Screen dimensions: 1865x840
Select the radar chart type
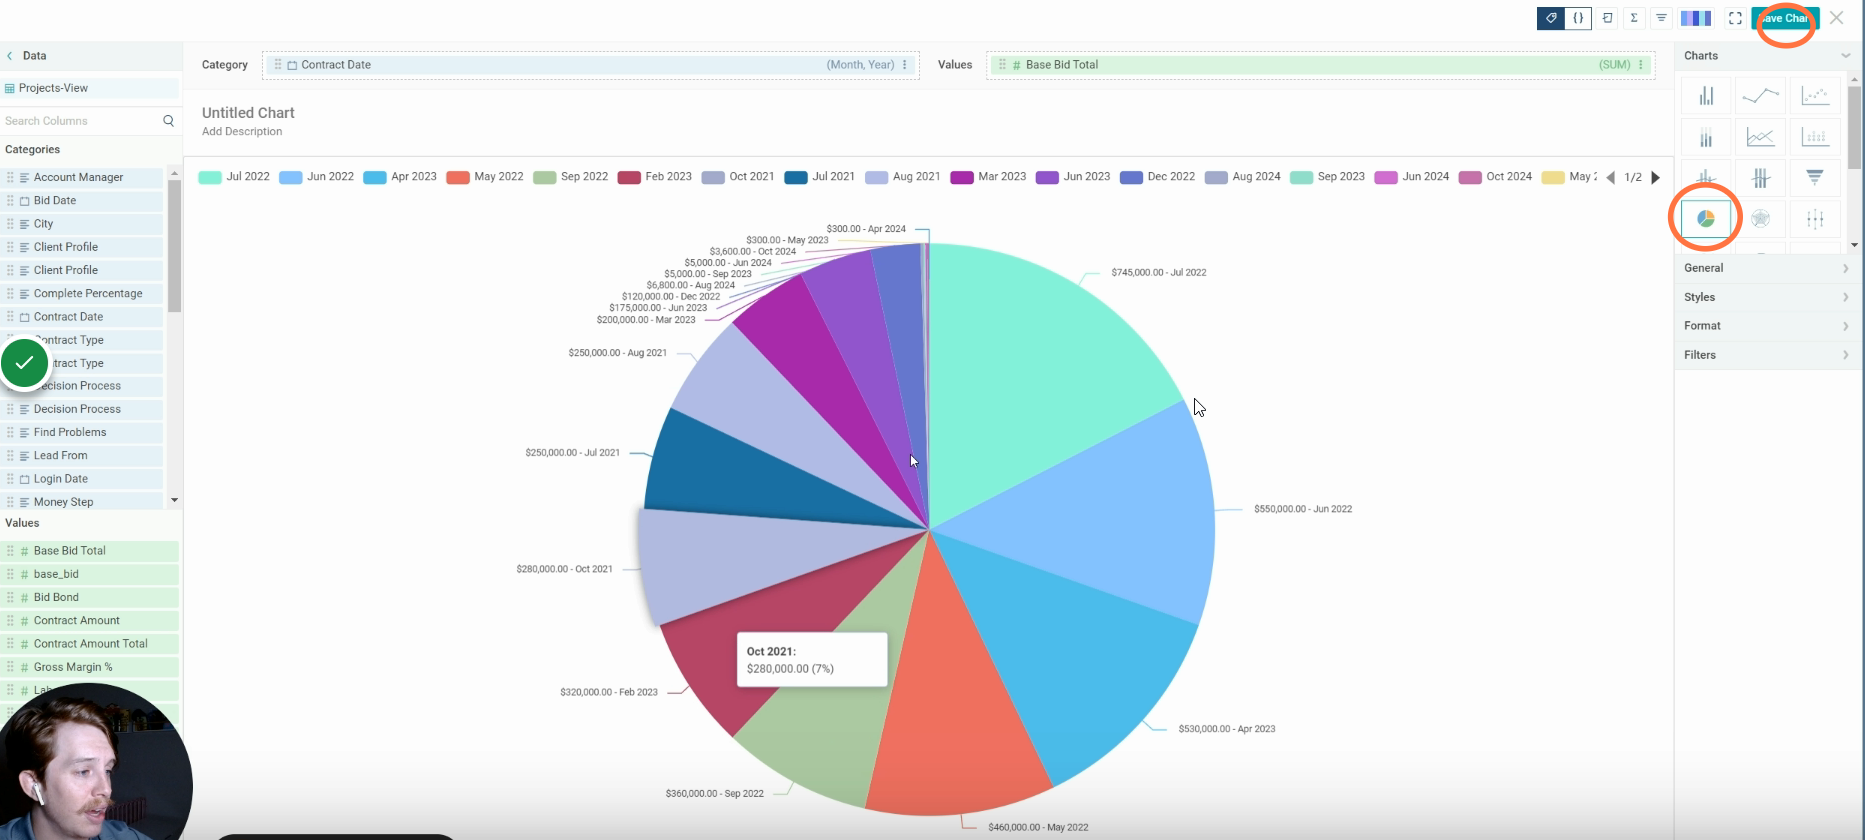tap(1760, 219)
